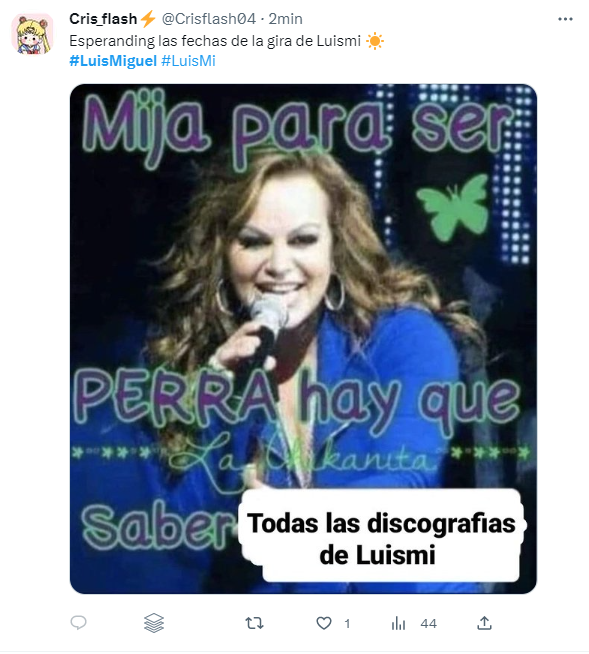View tweet analytics bar chart icon
The height and width of the screenshot is (654, 589).
[x=398, y=623]
